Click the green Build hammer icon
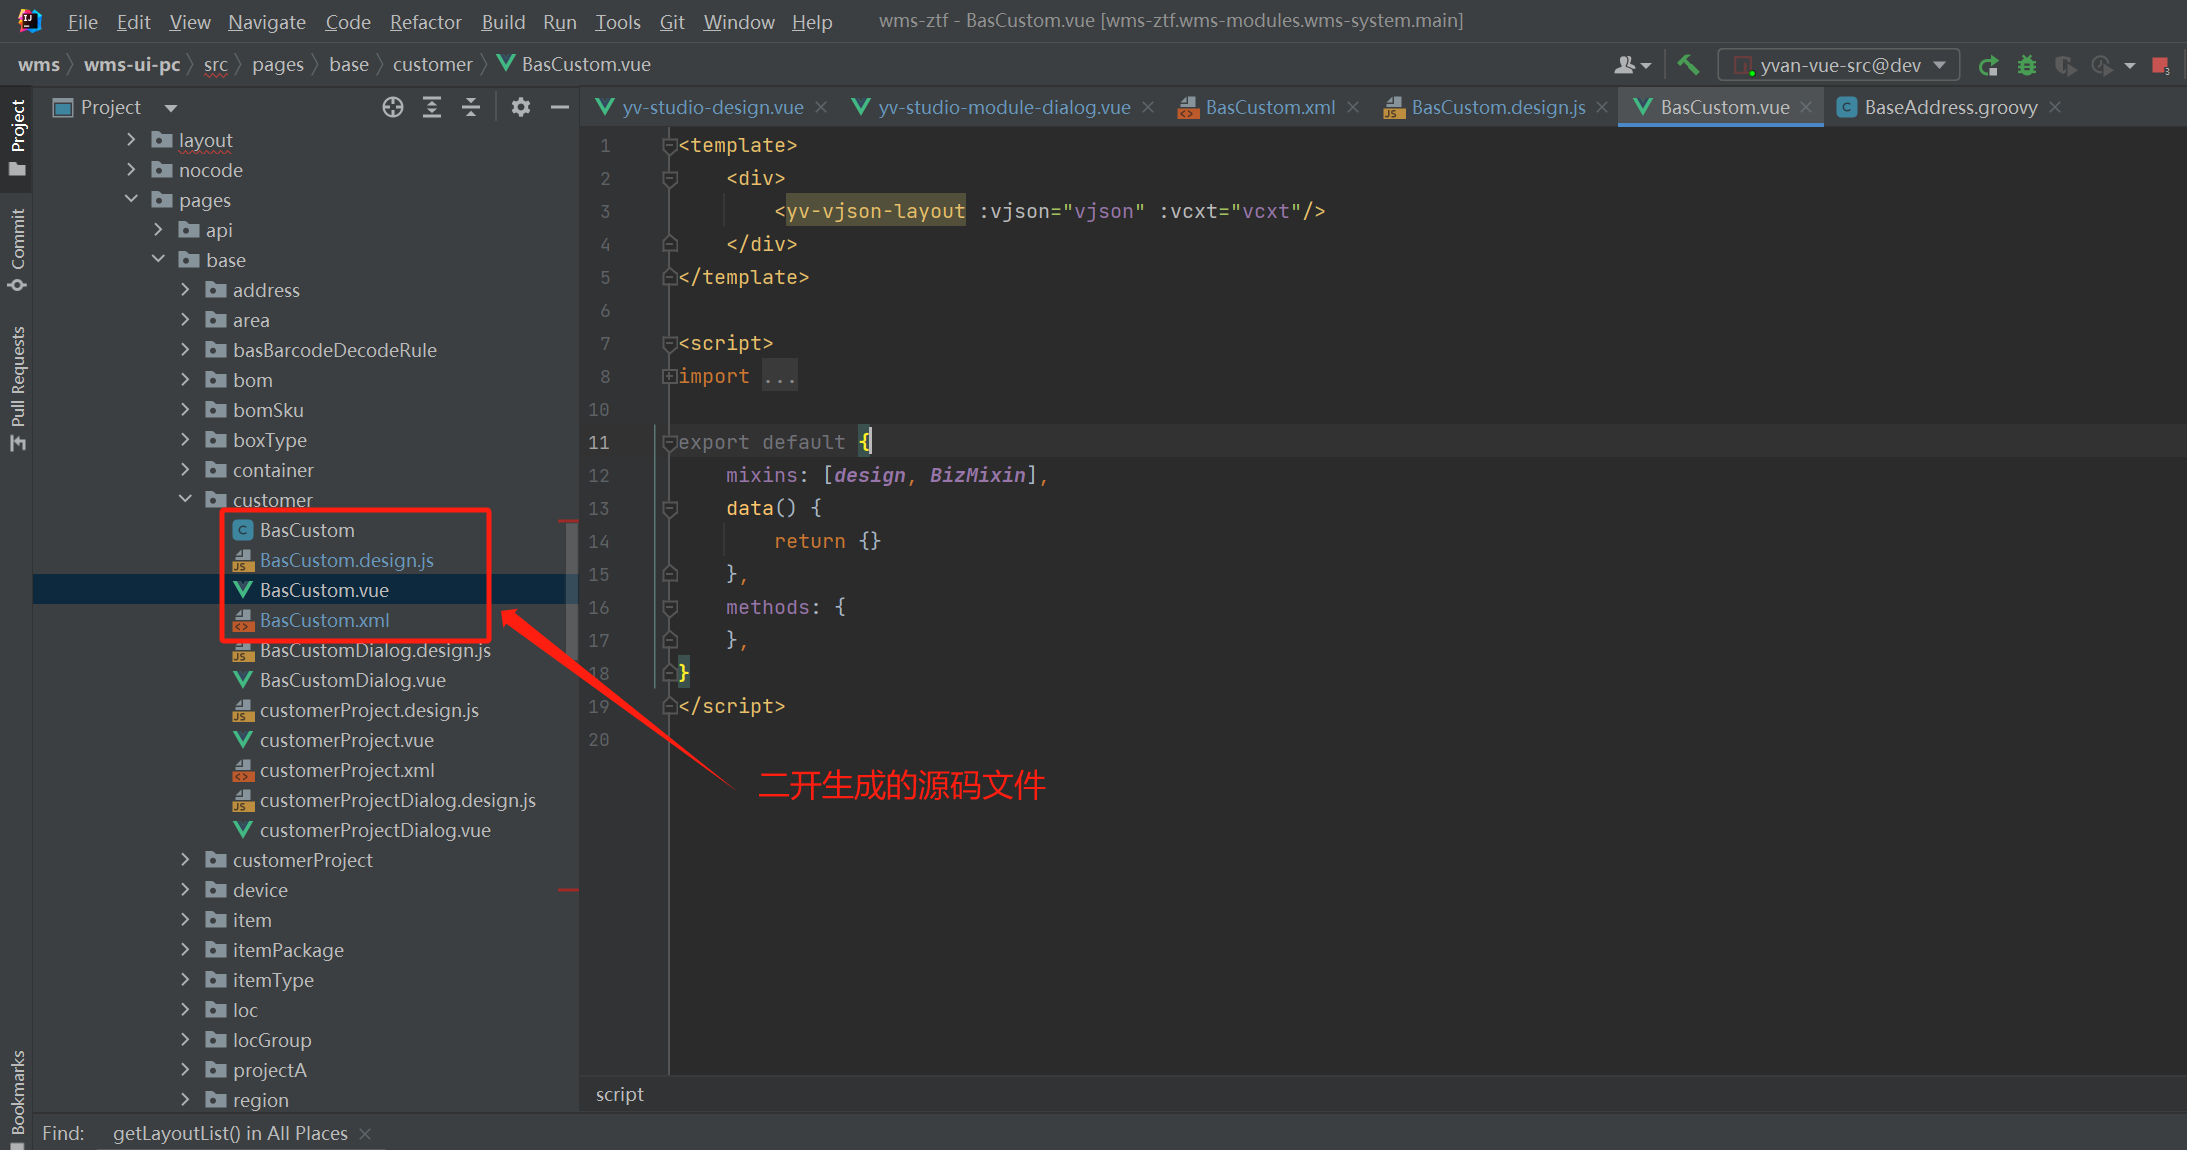 click(1688, 65)
